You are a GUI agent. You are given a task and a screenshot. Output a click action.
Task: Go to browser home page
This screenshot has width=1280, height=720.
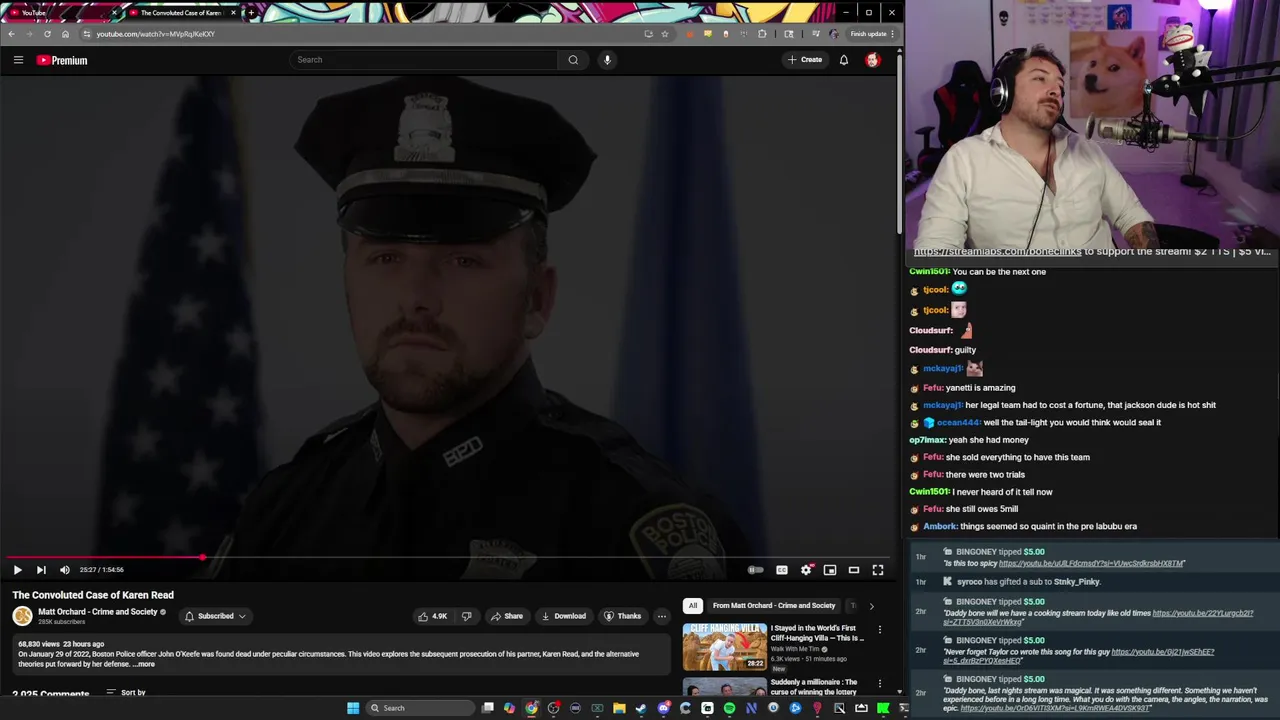pos(65,34)
